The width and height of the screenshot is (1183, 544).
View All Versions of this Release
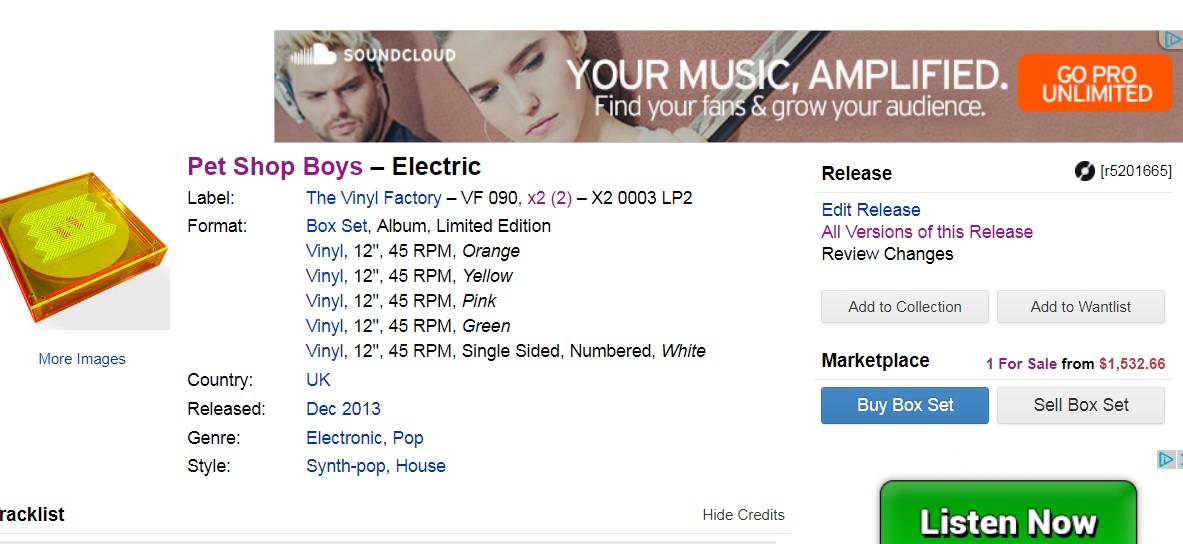926,232
